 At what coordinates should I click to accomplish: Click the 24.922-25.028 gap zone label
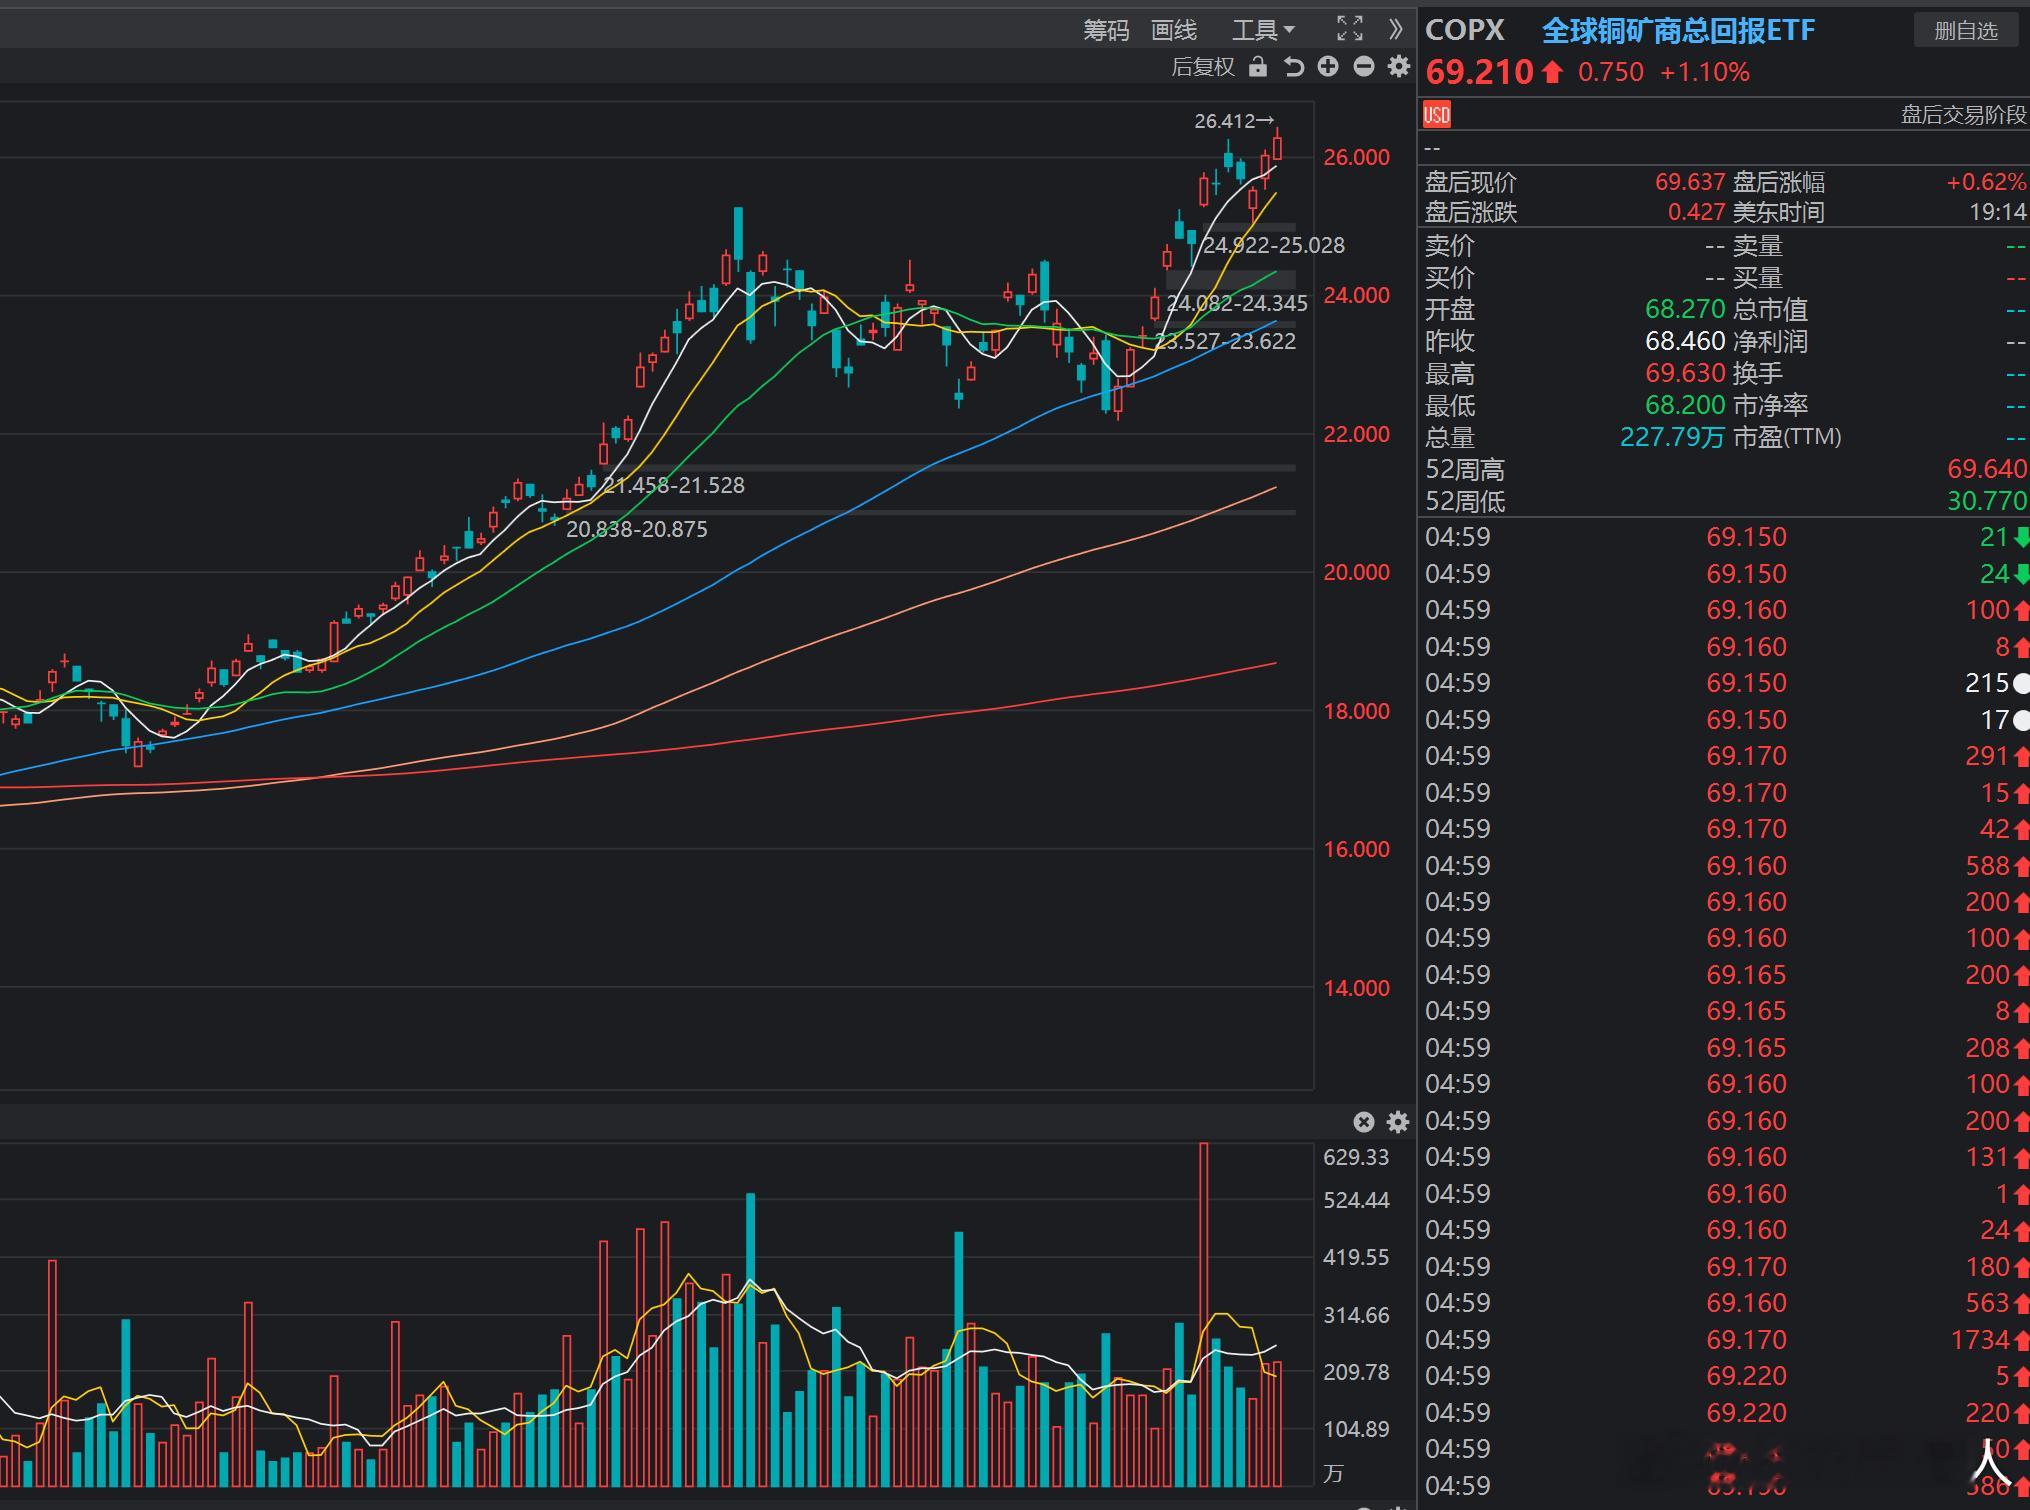click(1273, 245)
